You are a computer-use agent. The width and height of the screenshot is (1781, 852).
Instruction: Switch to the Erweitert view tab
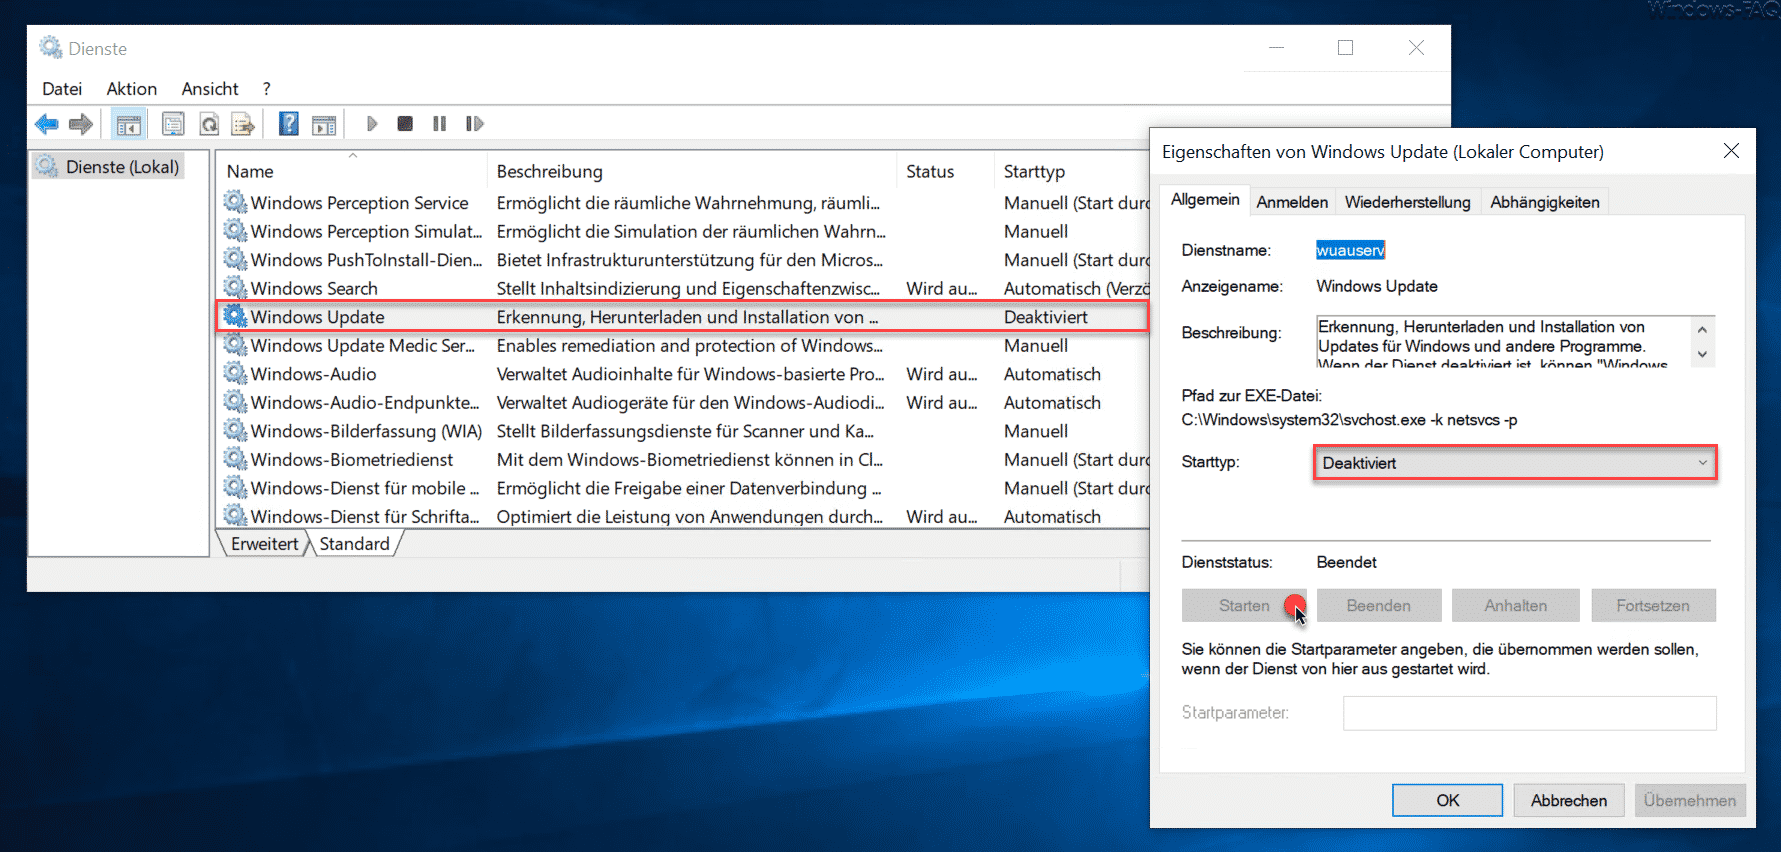(x=264, y=544)
